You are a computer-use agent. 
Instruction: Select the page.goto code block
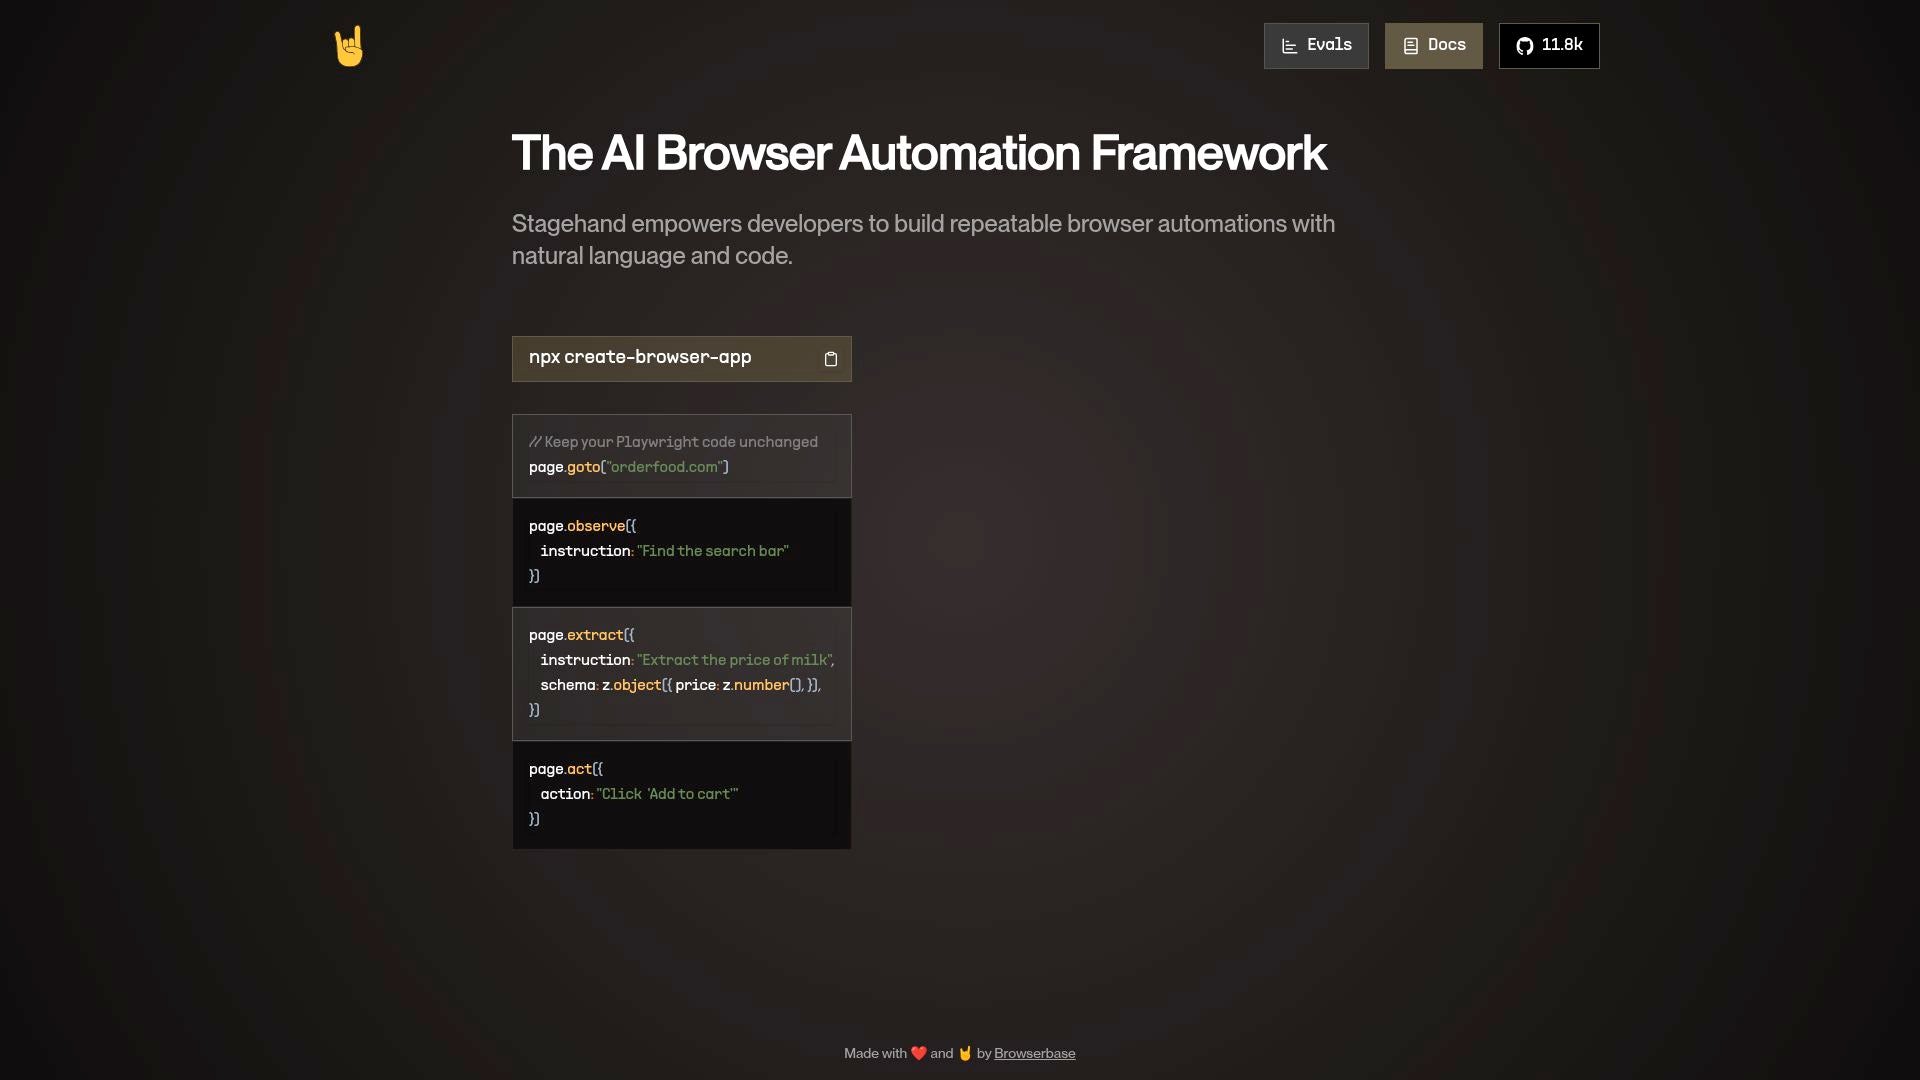pyautogui.click(x=681, y=456)
